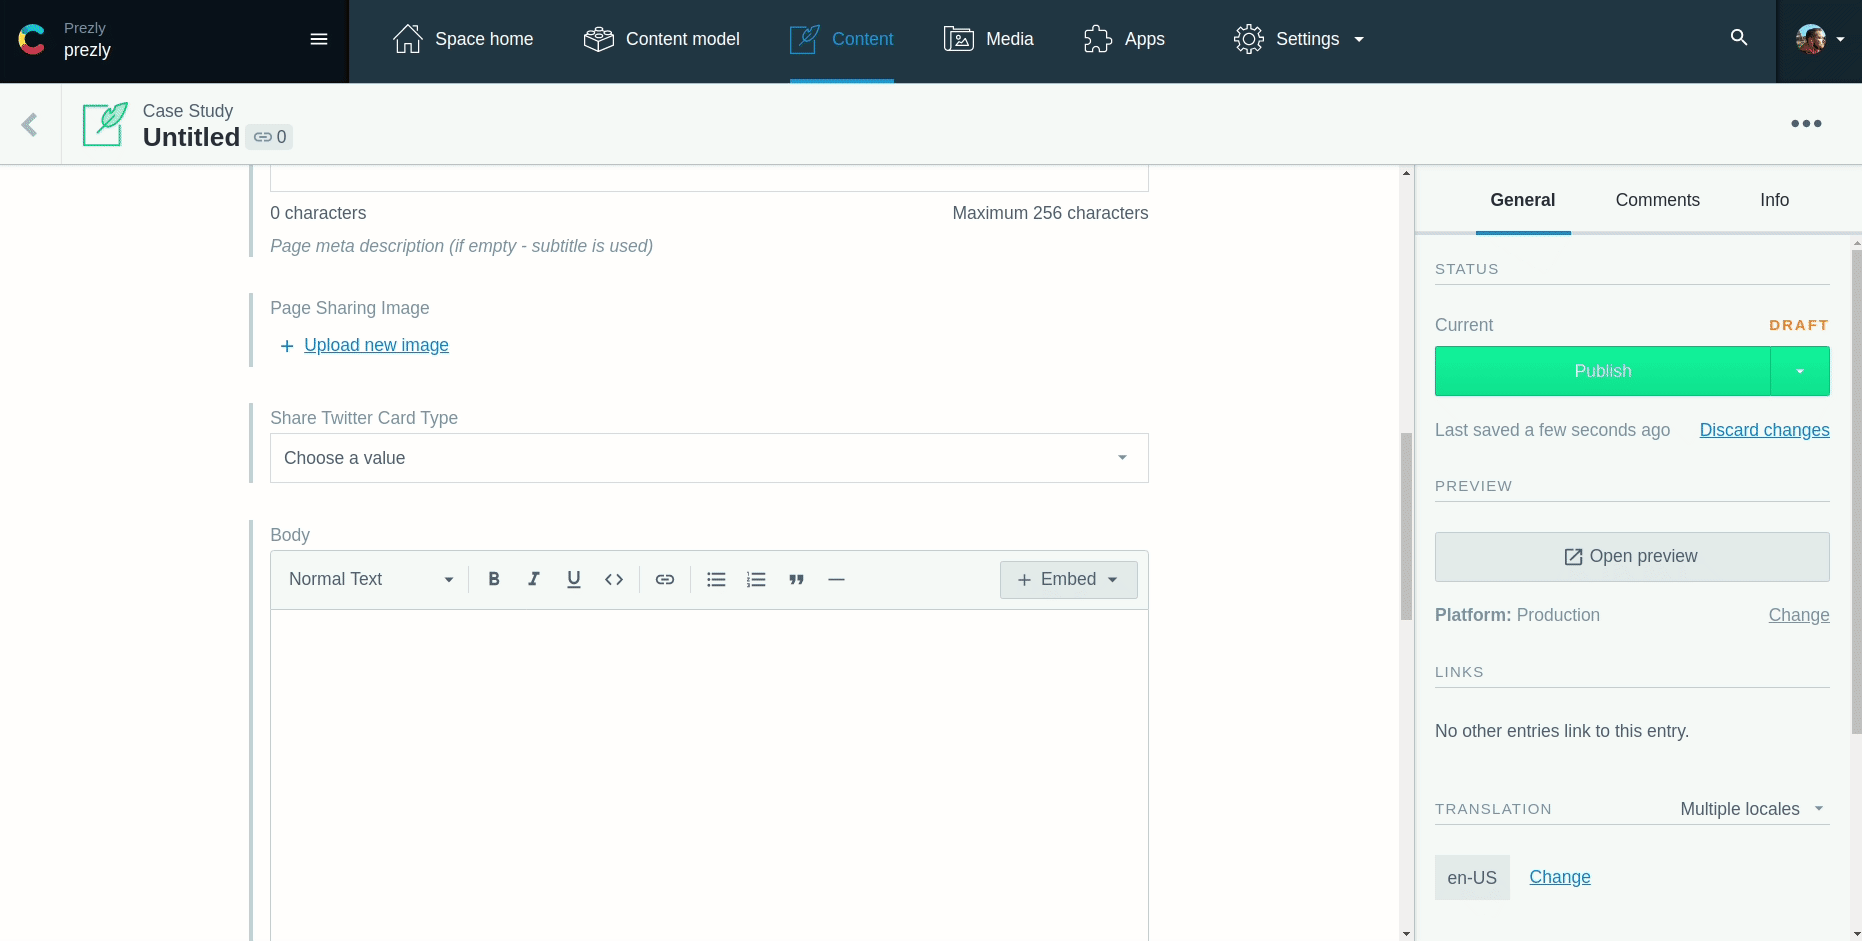Screen dimensions: 1862x941
Task: Open the Publish button arrow options
Action: (1800, 371)
